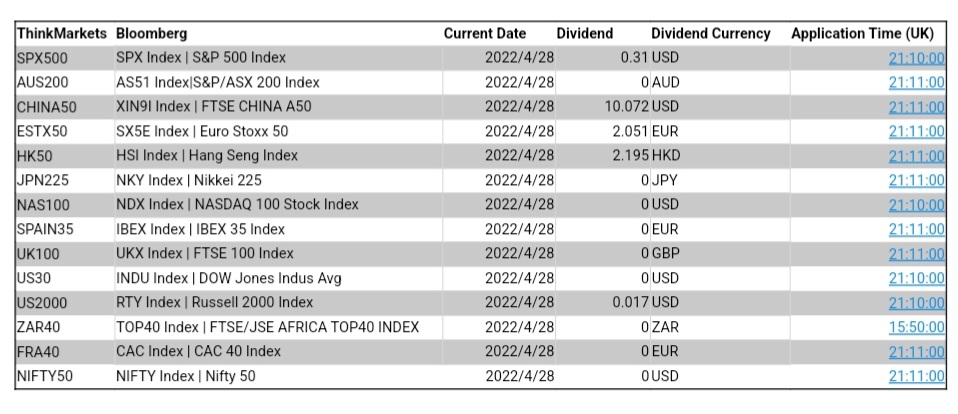The width and height of the screenshot is (958, 414).
Task: Open the SPX500 application time link
Action: tap(916, 58)
